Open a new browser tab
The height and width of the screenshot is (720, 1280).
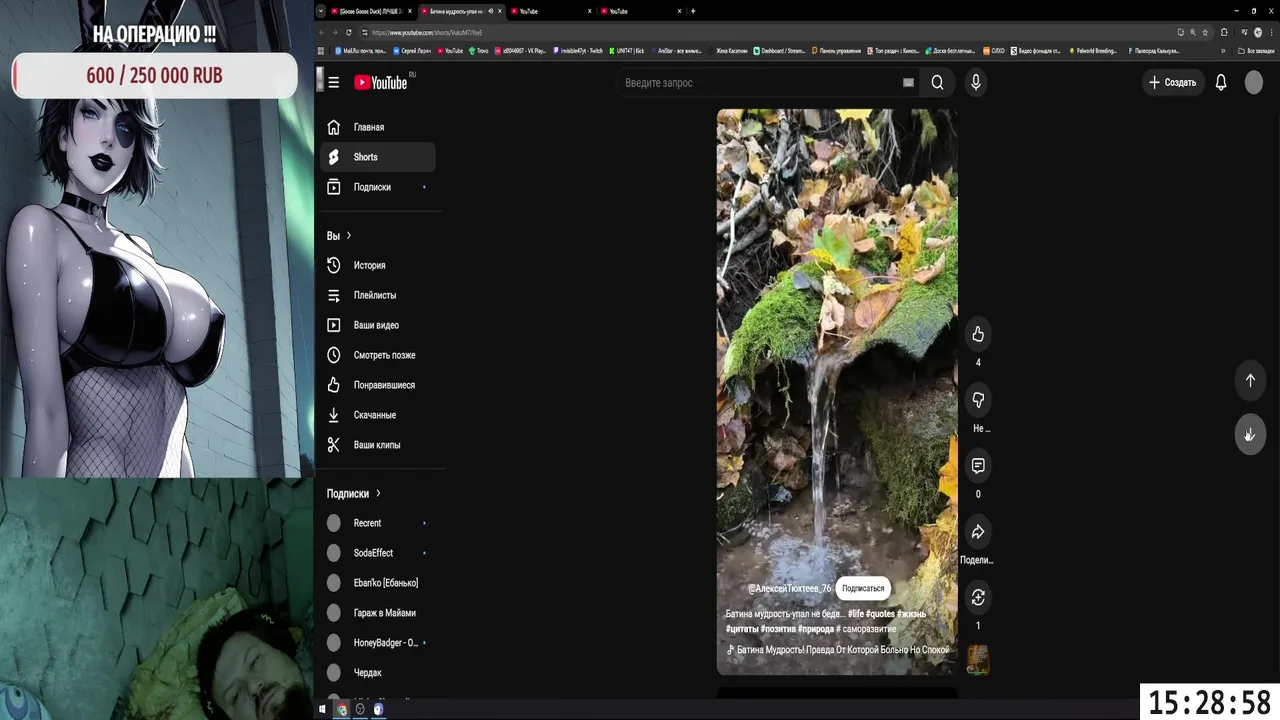point(693,11)
